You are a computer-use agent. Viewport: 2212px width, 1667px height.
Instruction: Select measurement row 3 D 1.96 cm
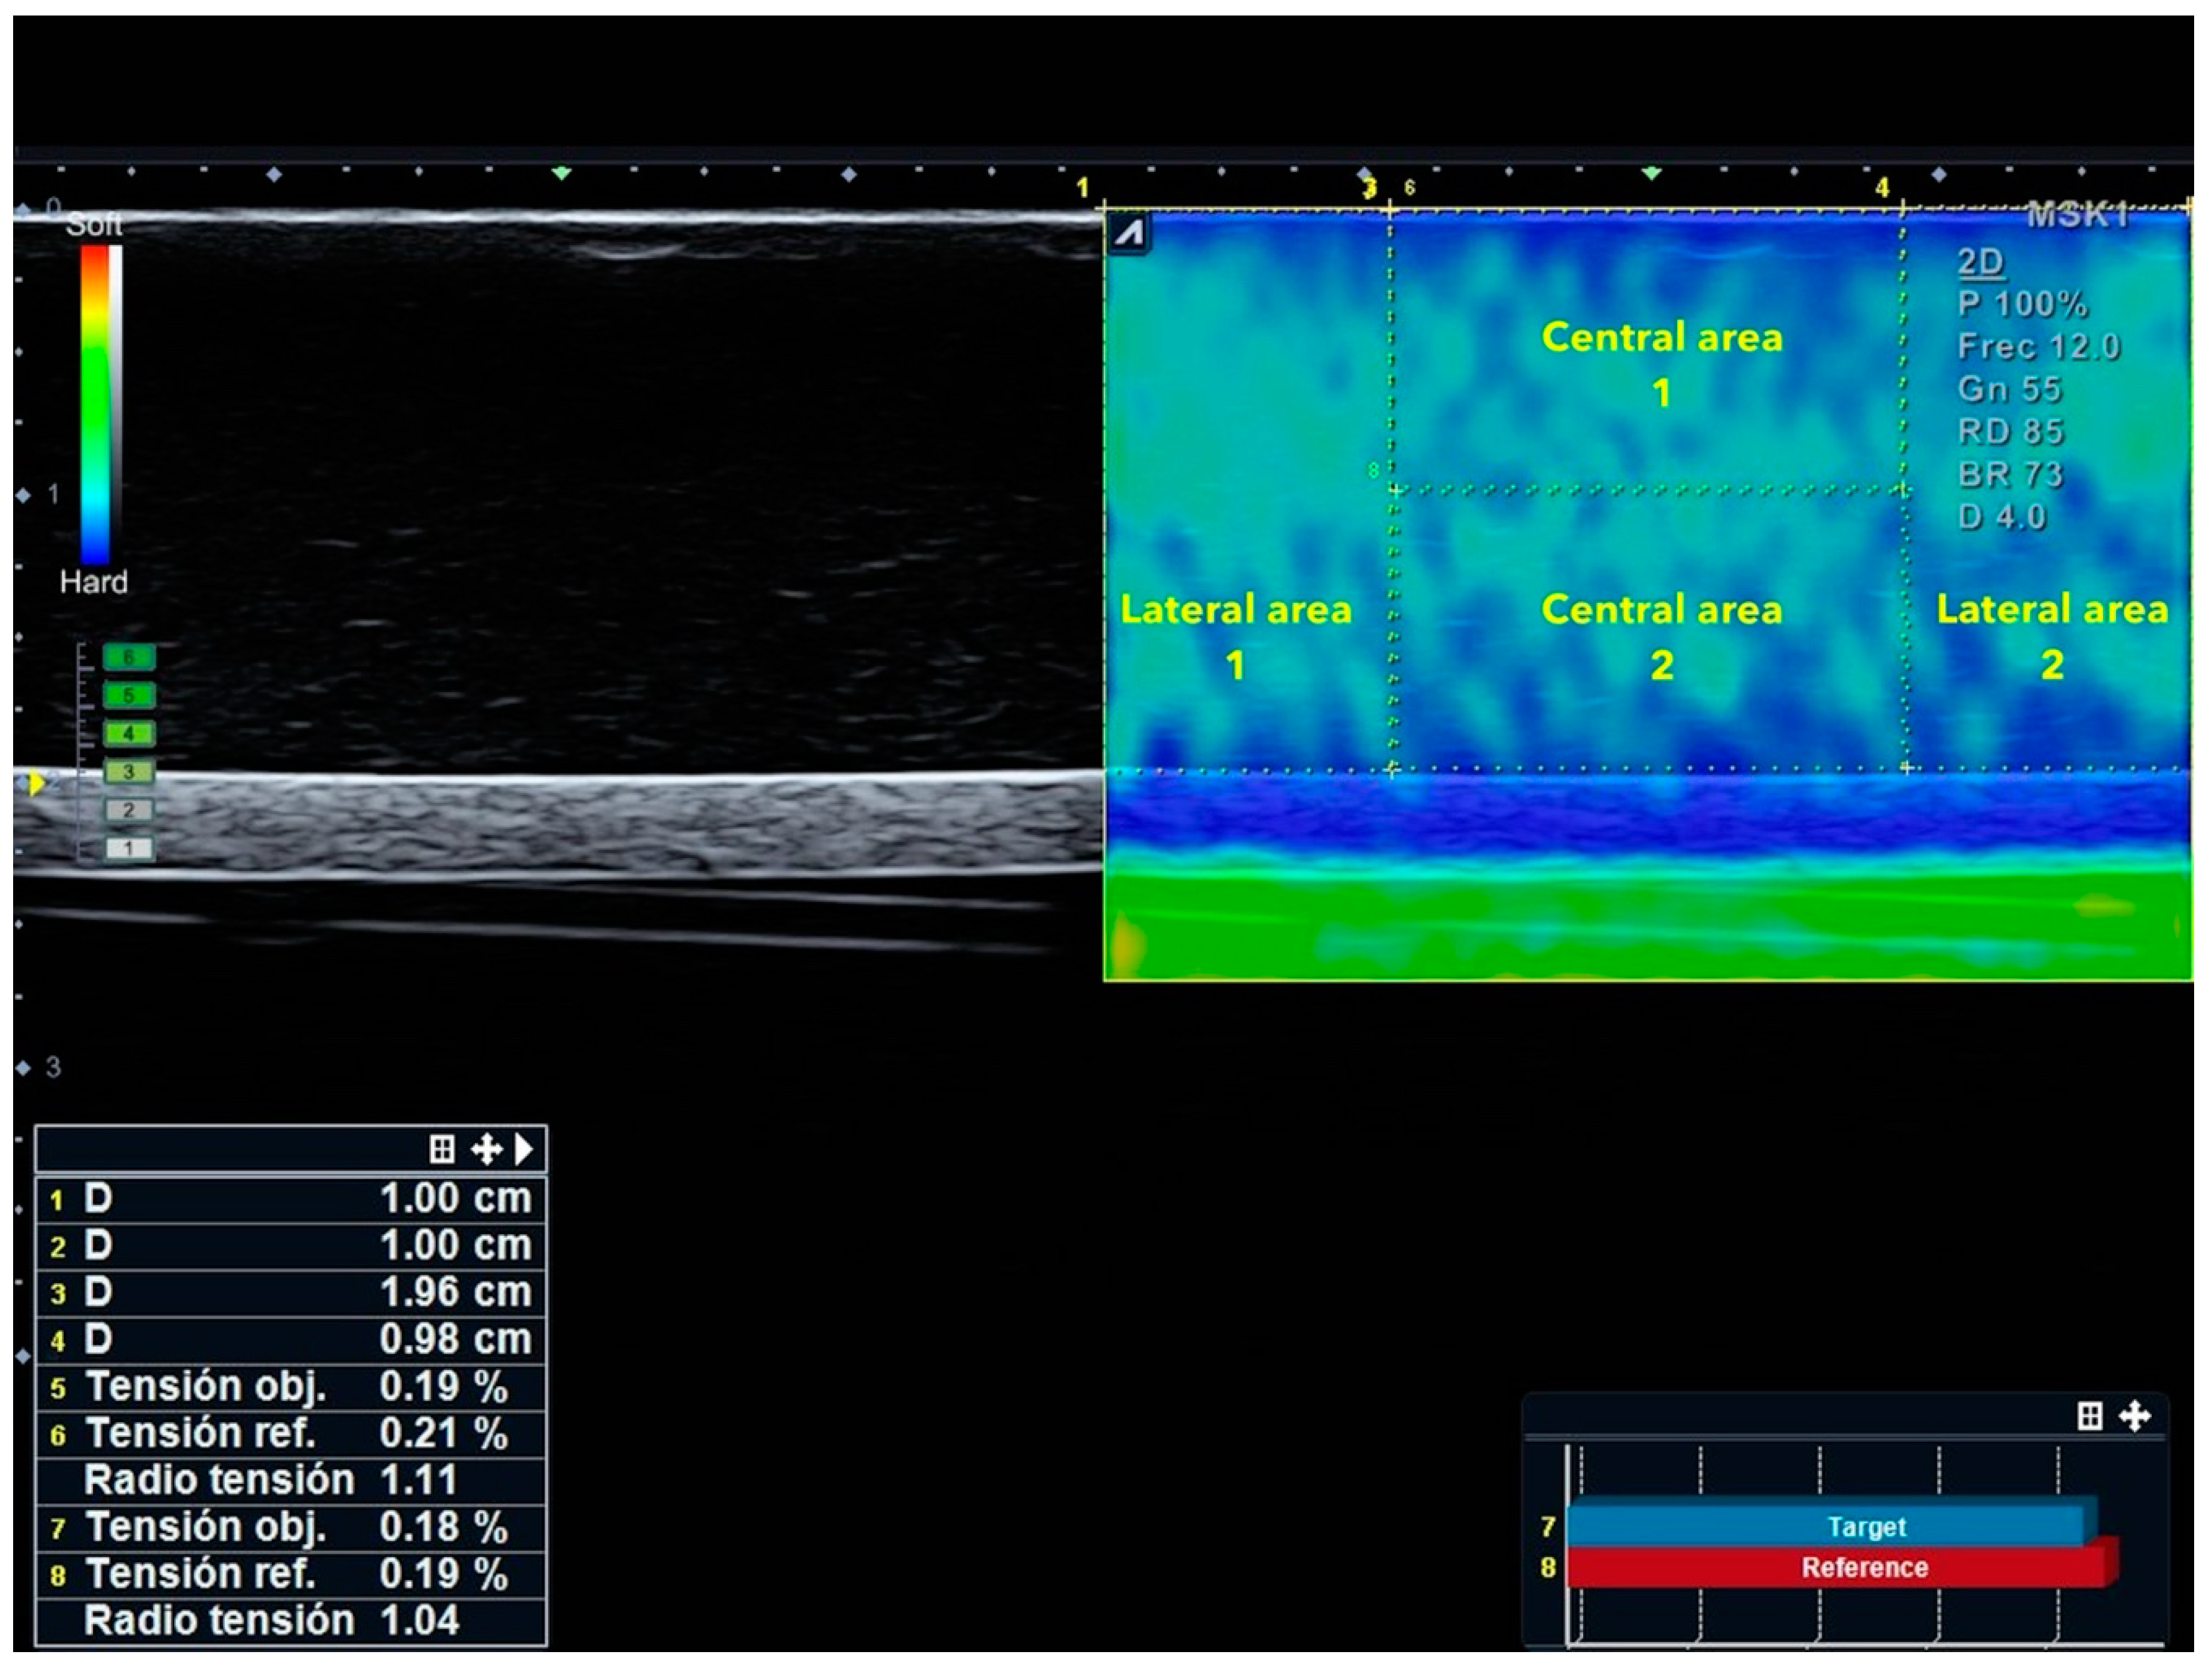291,1292
